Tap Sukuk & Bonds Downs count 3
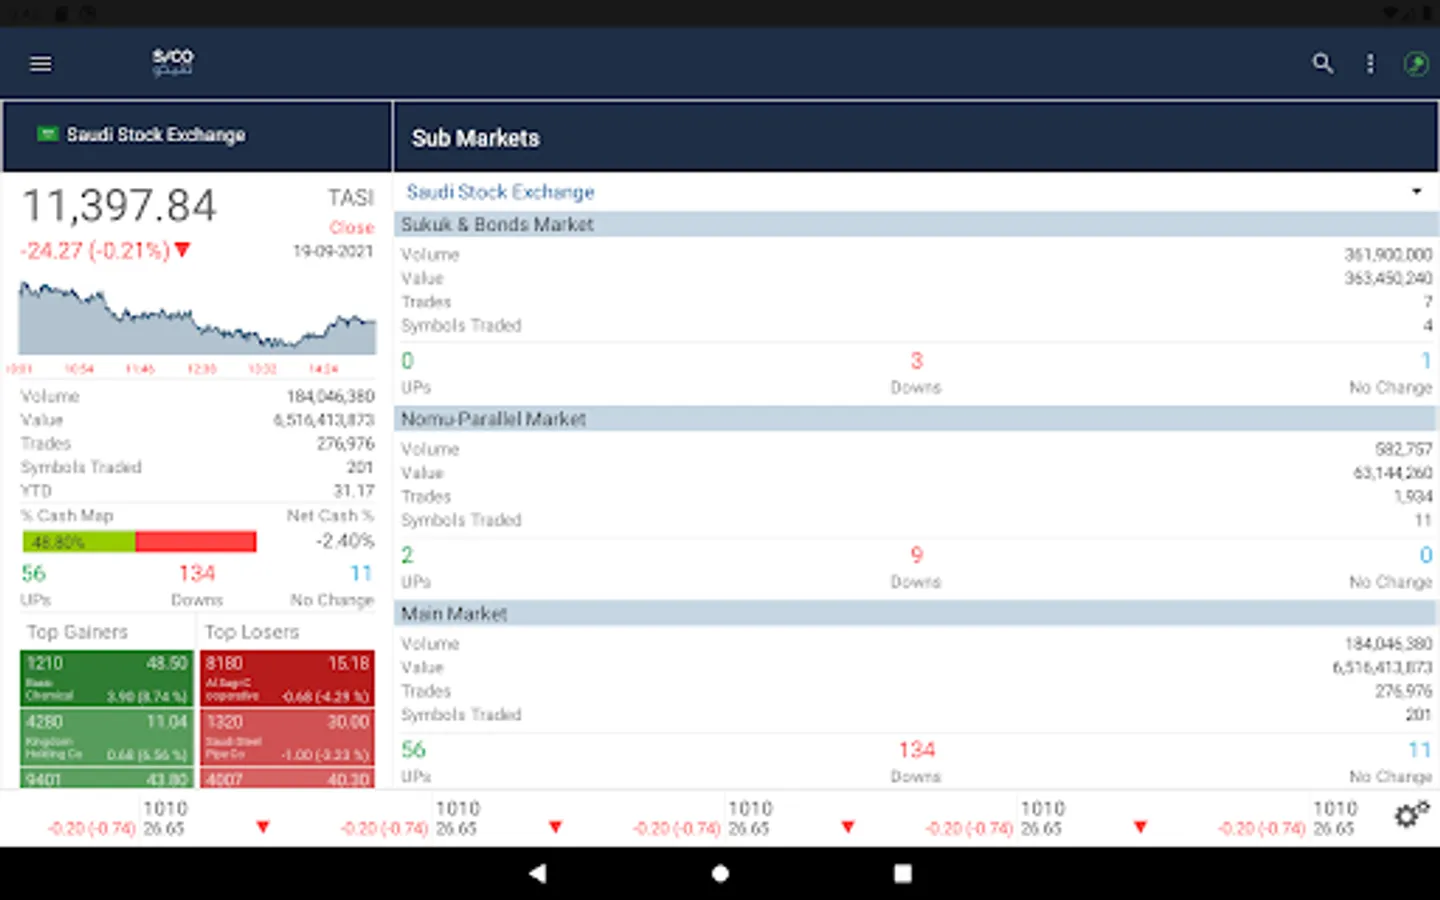 [916, 360]
